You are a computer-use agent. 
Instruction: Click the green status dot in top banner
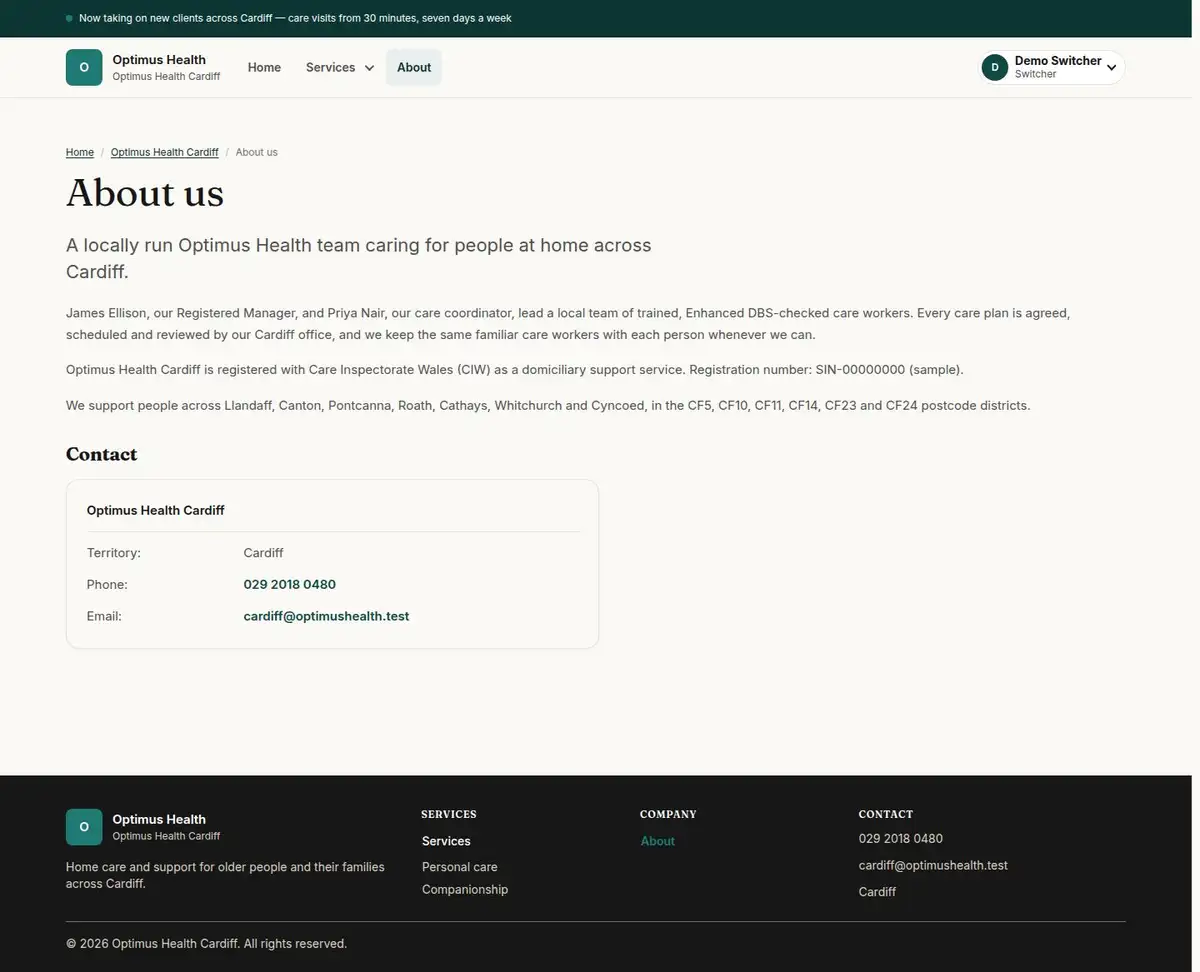[69, 18]
